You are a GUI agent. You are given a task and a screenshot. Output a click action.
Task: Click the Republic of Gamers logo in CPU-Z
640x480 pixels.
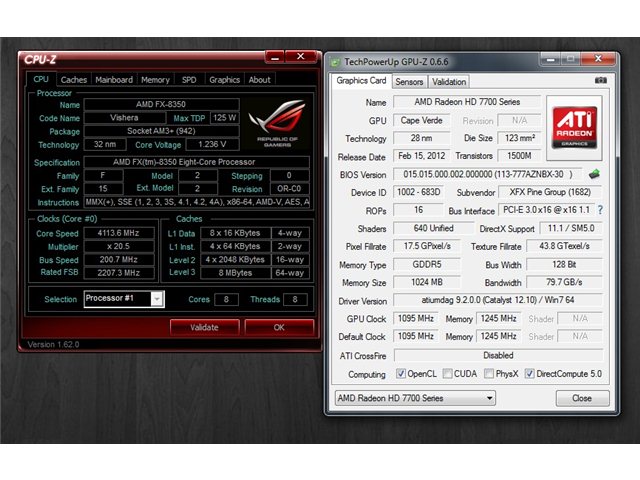pyautogui.click(x=277, y=124)
